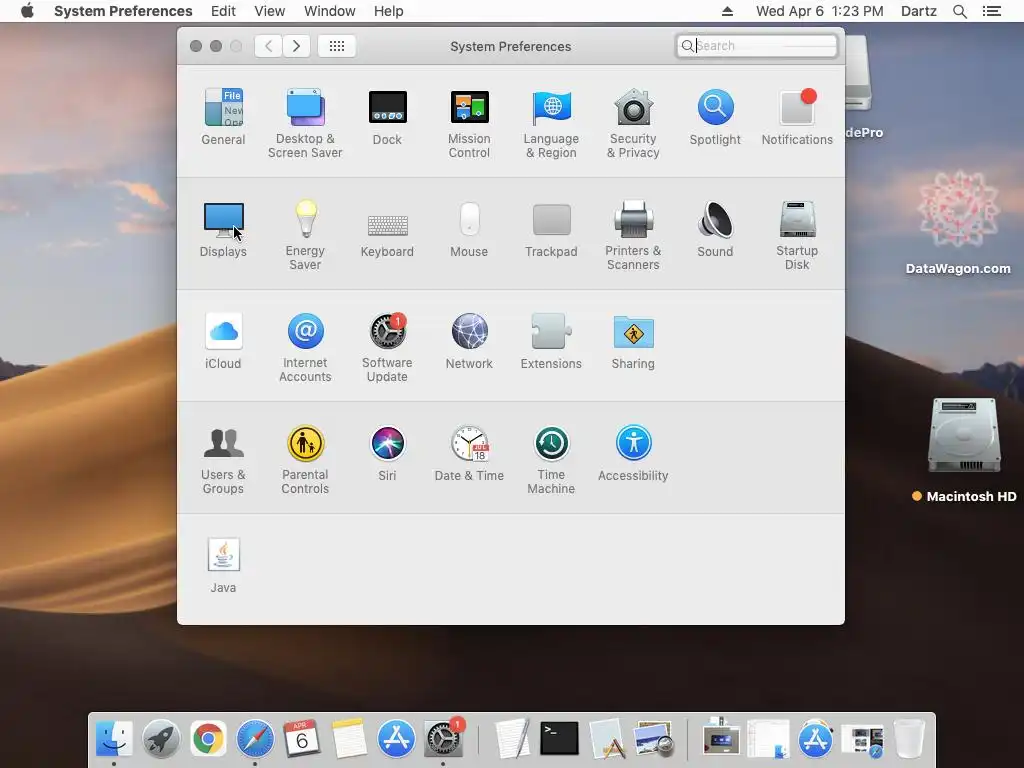Click the date and time in menu bar
The height and width of the screenshot is (768, 1024).
click(820, 11)
